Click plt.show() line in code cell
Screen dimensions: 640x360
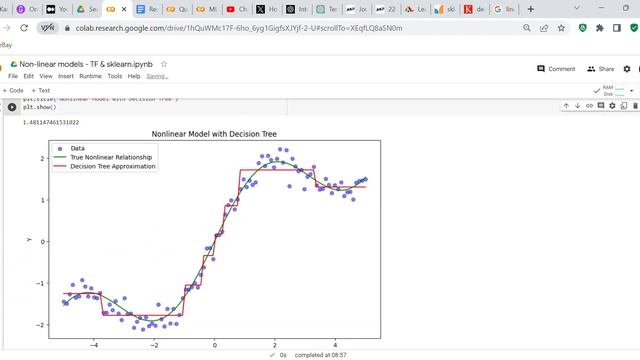coord(40,107)
